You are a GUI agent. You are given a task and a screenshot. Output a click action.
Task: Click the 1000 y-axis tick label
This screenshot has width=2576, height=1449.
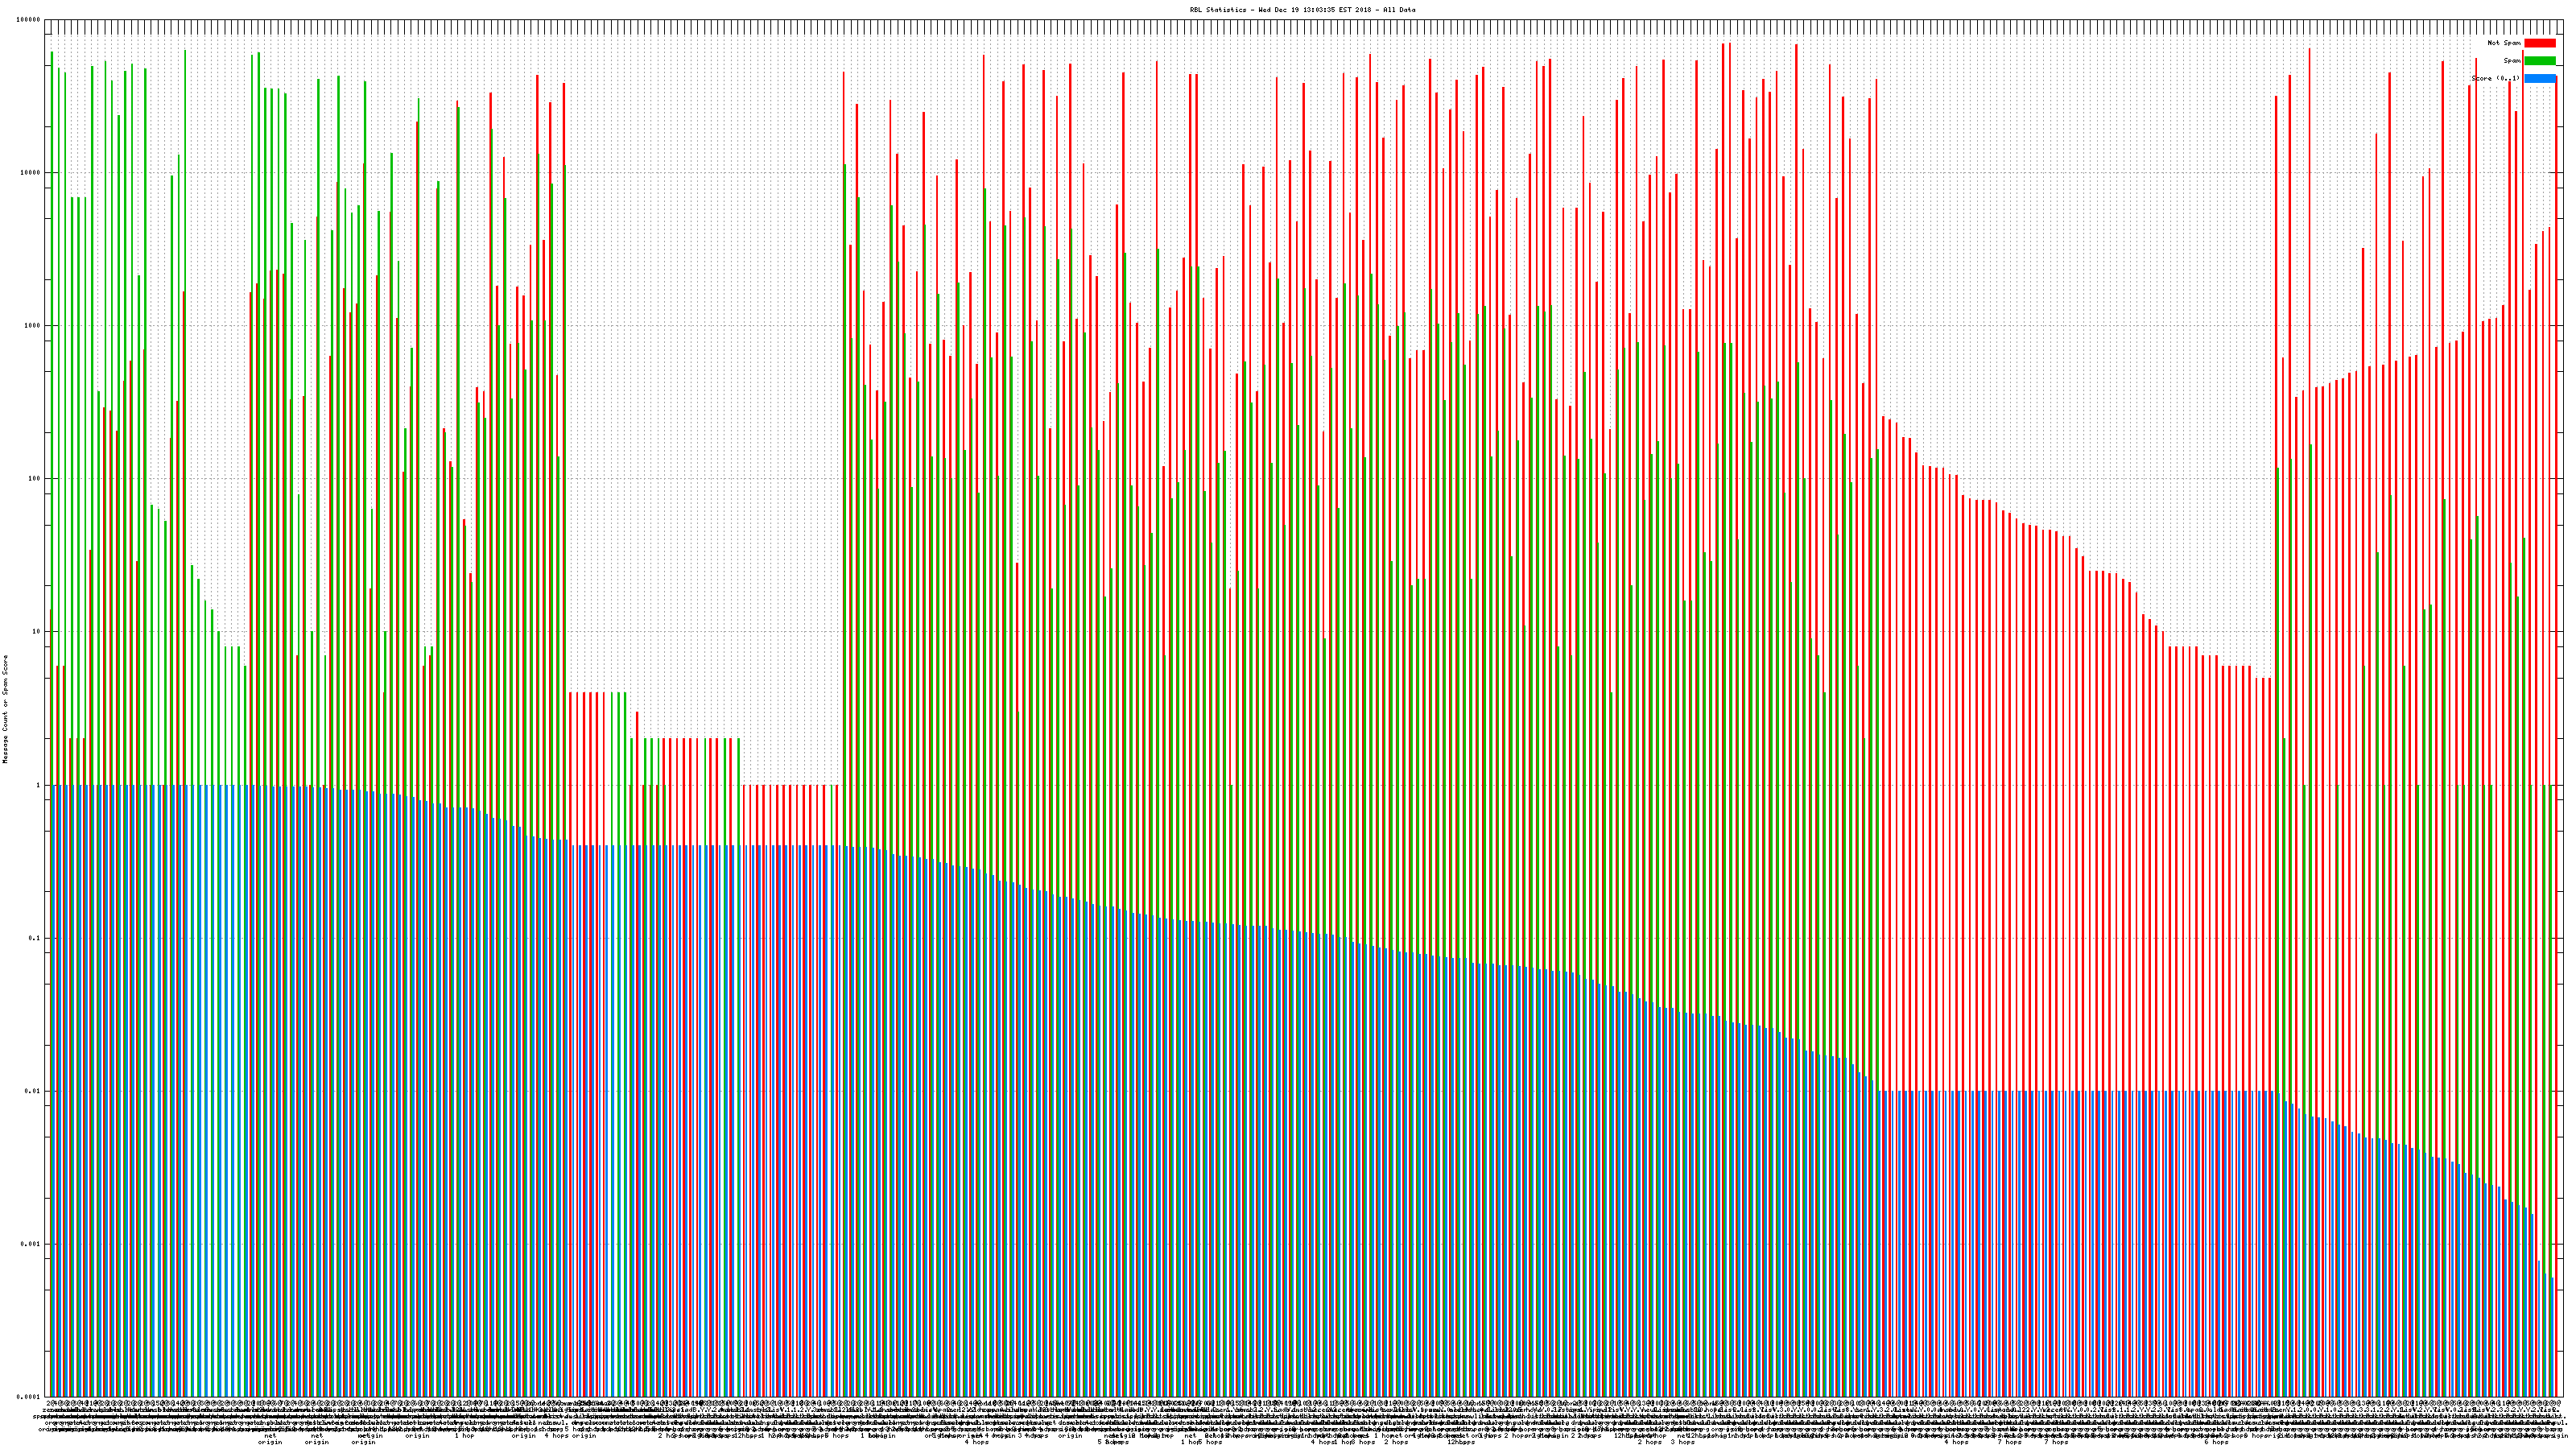click(x=32, y=326)
